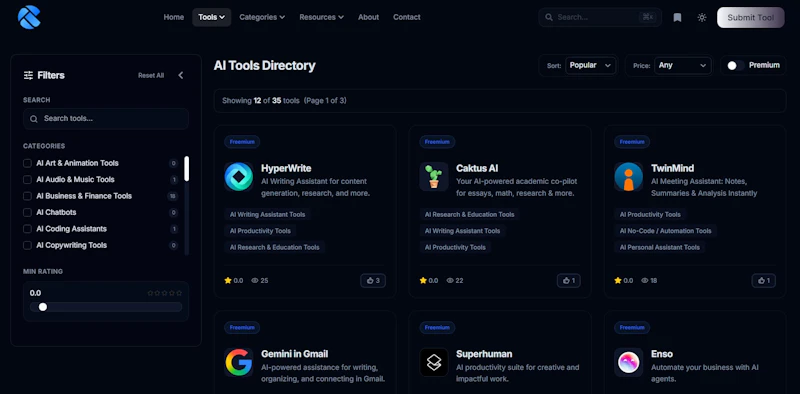The width and height of the screenshot is (800, 394).
Task: Click the star rating on HyperWrite card
Action: (x=234, y=281)
